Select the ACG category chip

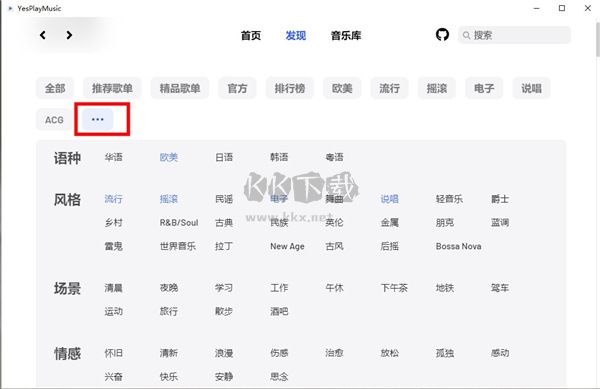click(54, 120)
